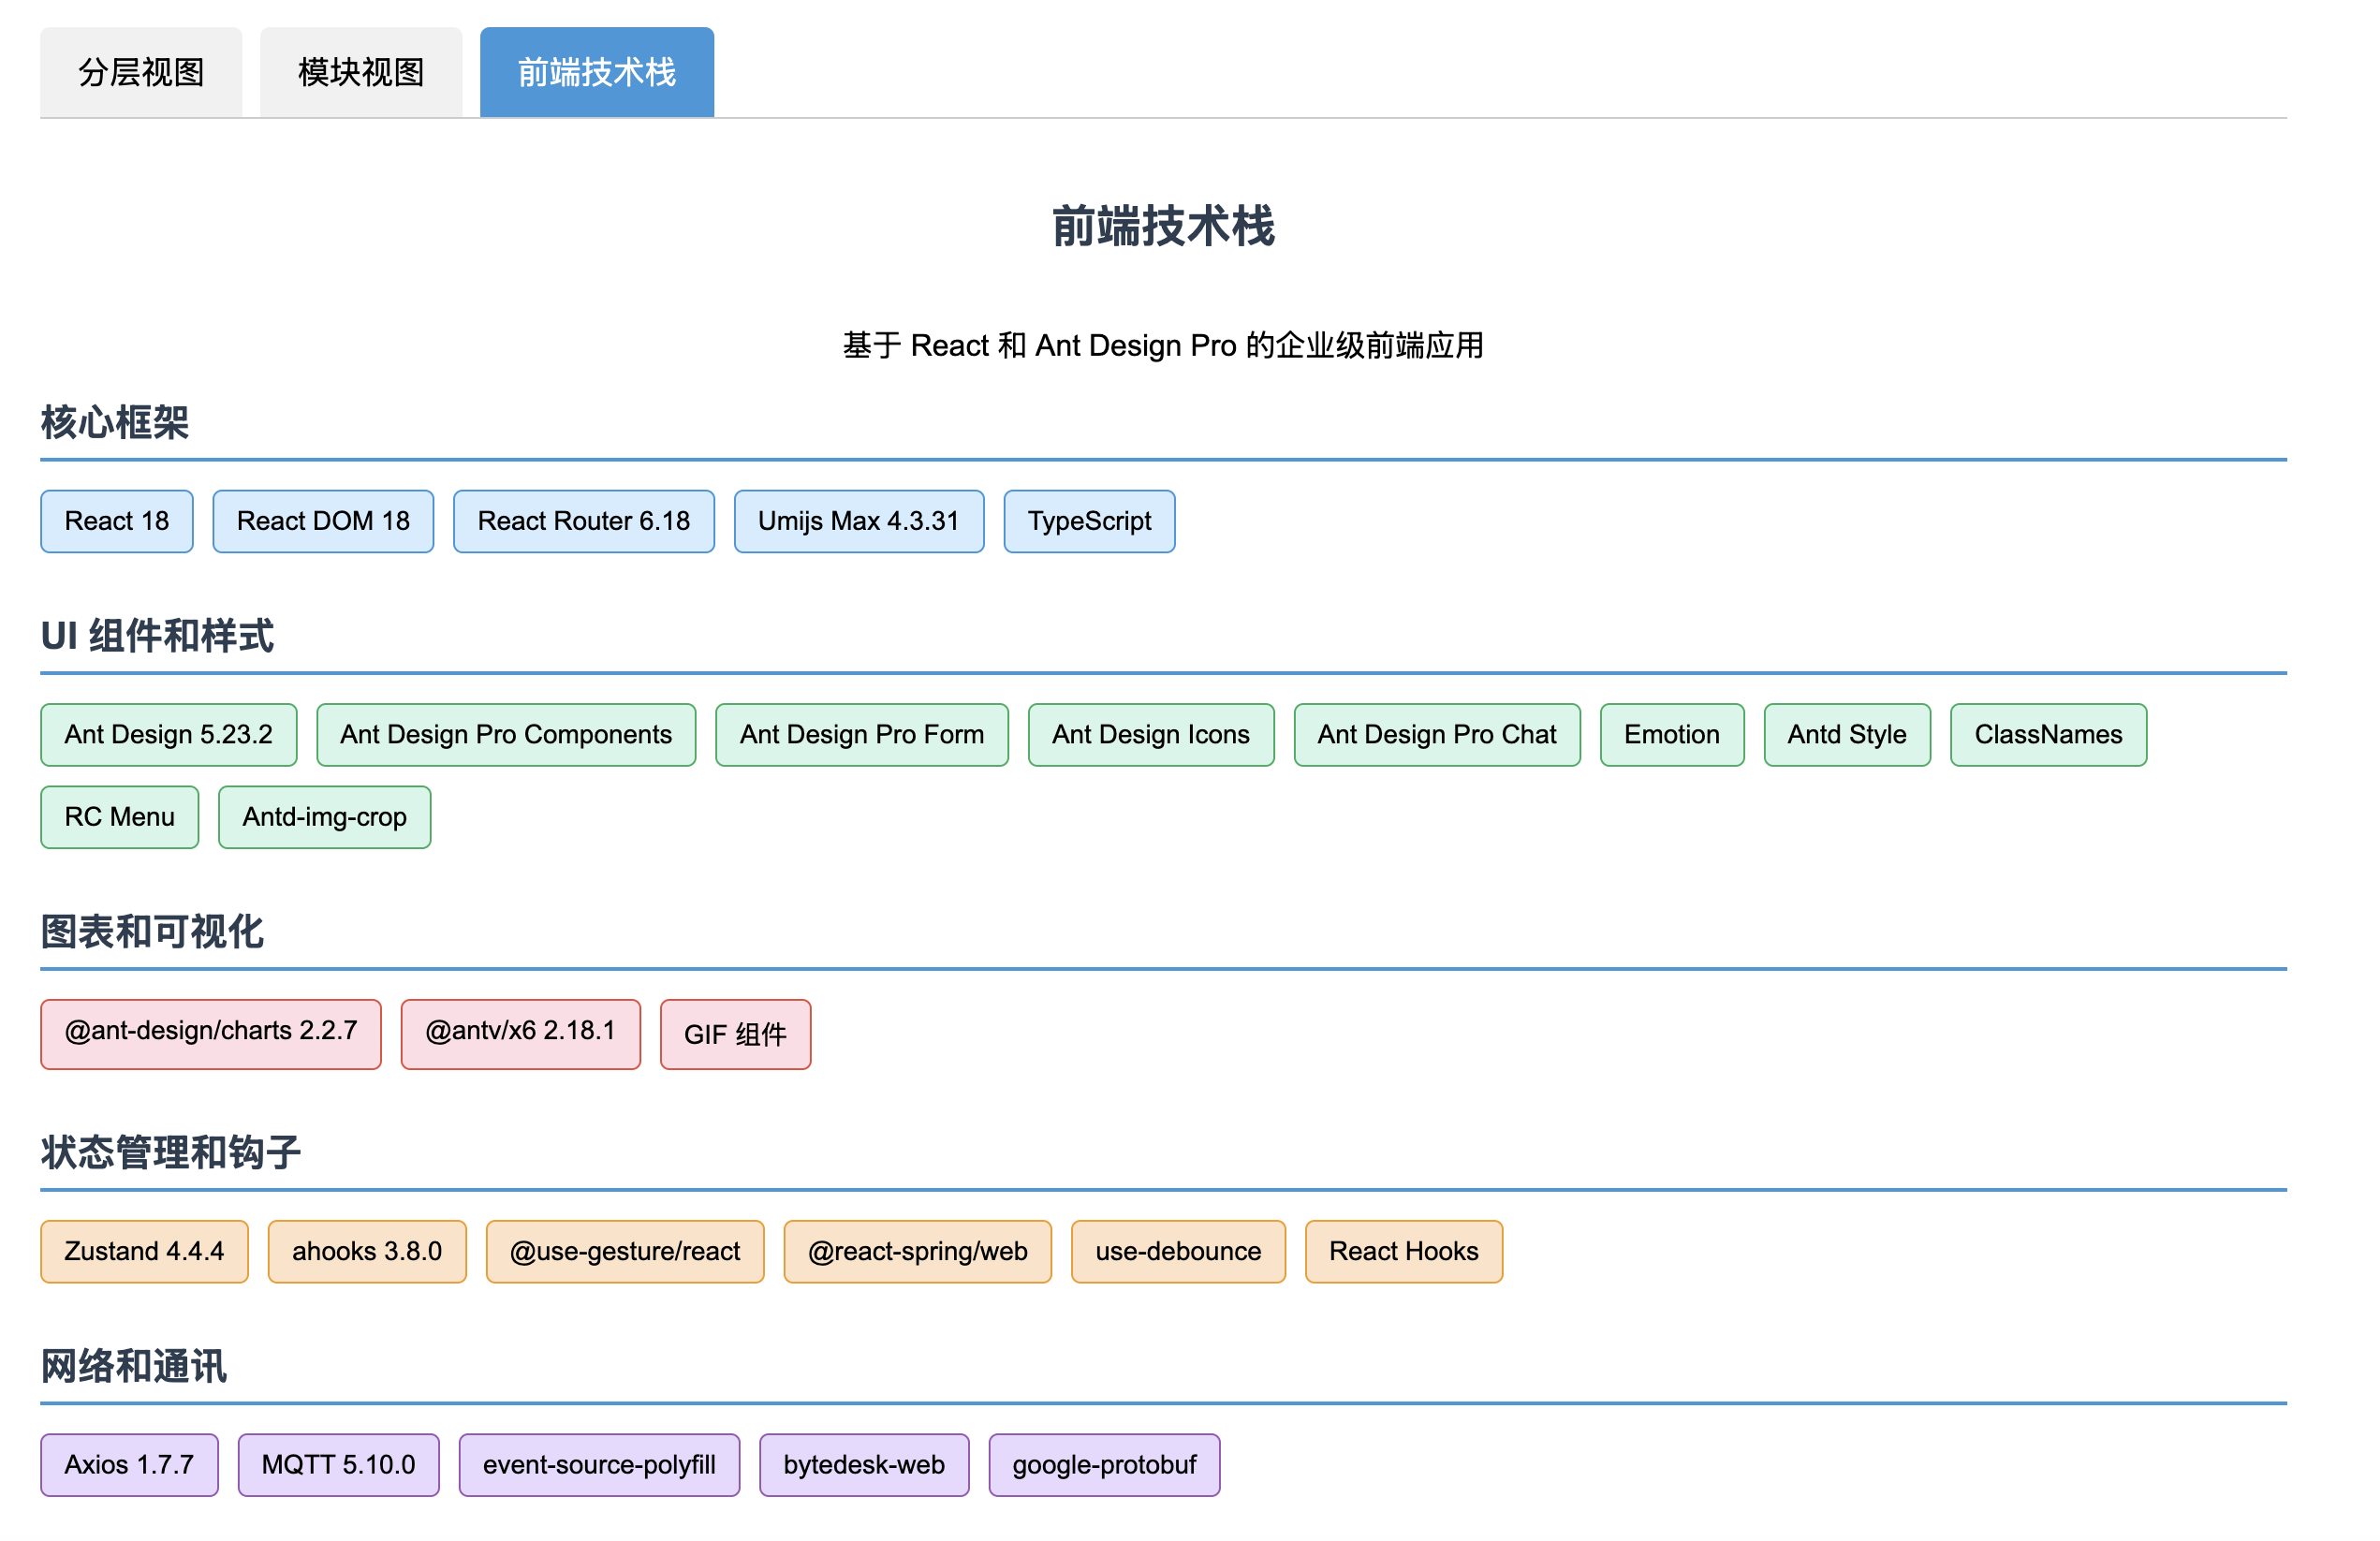Click the Ant Design 5.23.2 badge

(x=168, y=735)
